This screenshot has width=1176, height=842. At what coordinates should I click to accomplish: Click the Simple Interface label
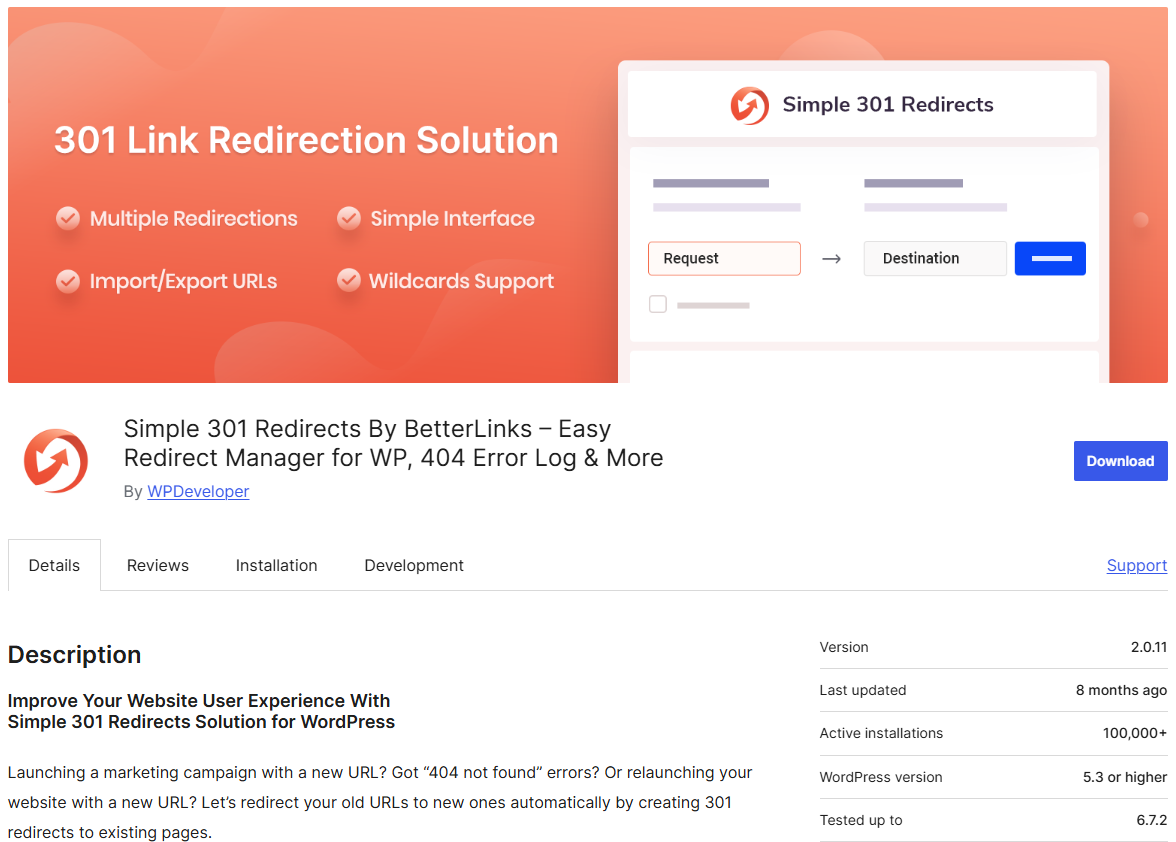pos(453,218)
